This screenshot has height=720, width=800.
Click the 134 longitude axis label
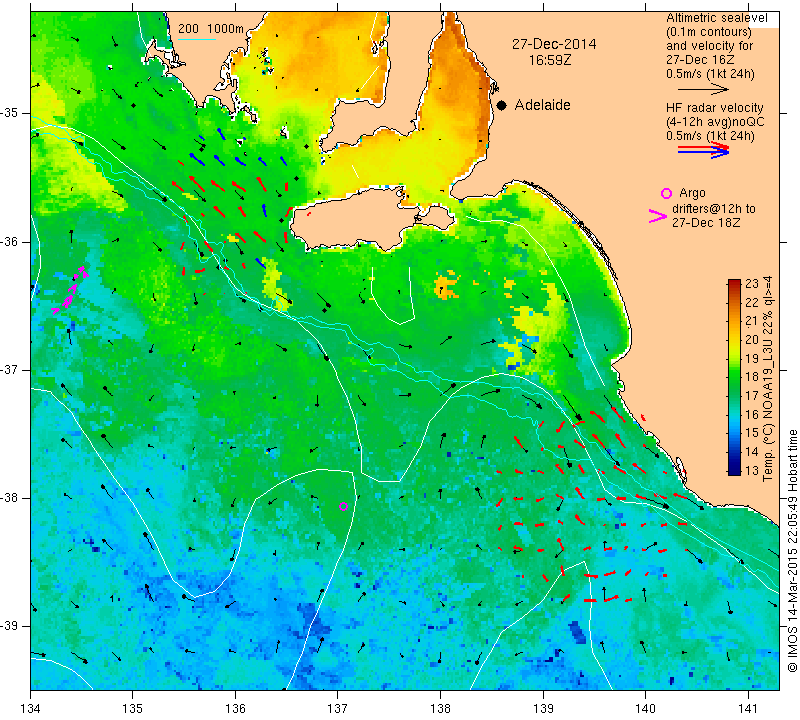pyautogui.click(x=31, y=708)
